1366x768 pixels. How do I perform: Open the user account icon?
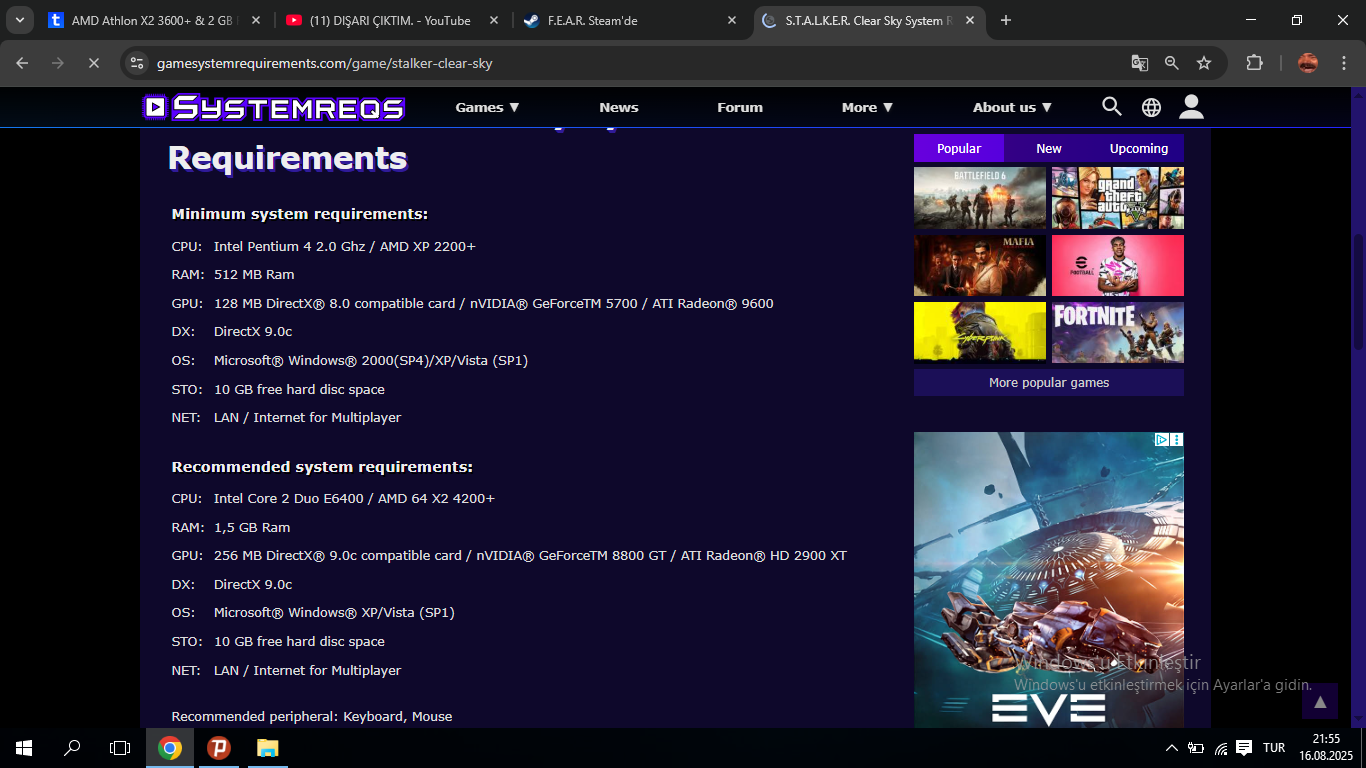tap(1191, 106)
